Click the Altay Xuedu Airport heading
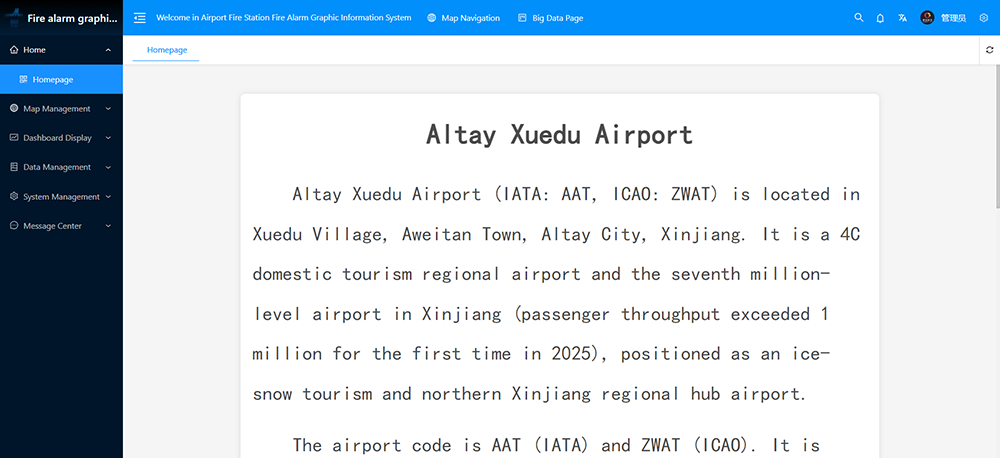The width and height of the screenshot is (1000, 458). click(559, 135)
